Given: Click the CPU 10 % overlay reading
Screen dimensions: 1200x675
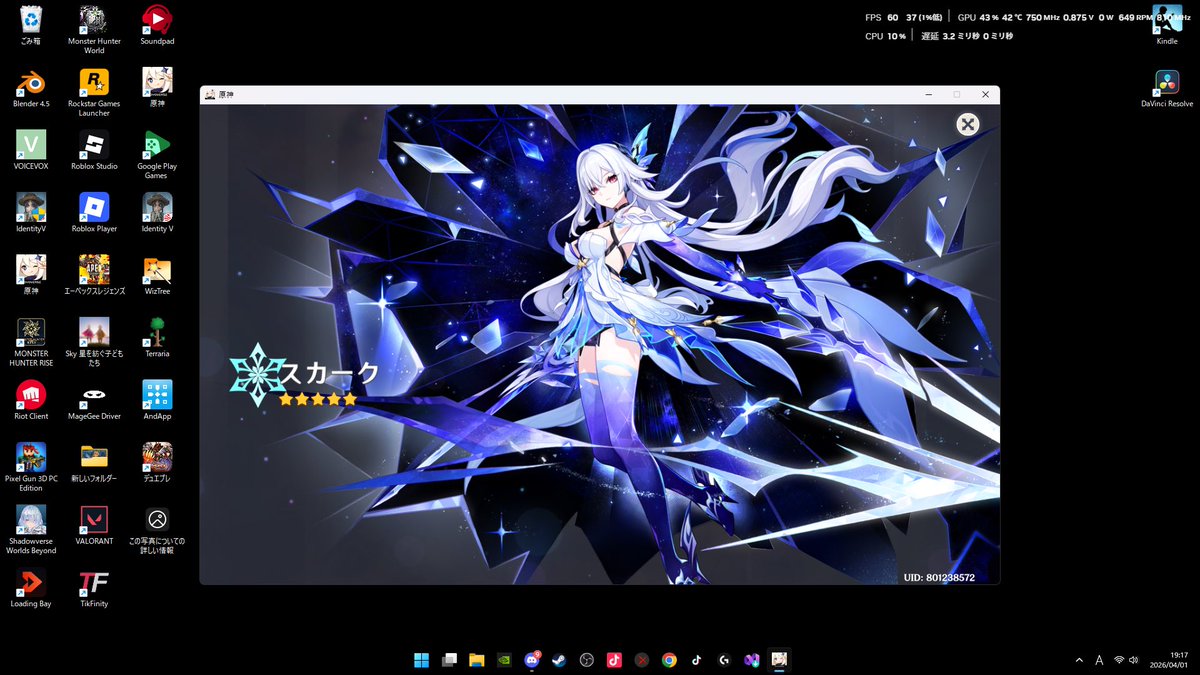Looking at the screenshot, I should click(x=885, y=36).
